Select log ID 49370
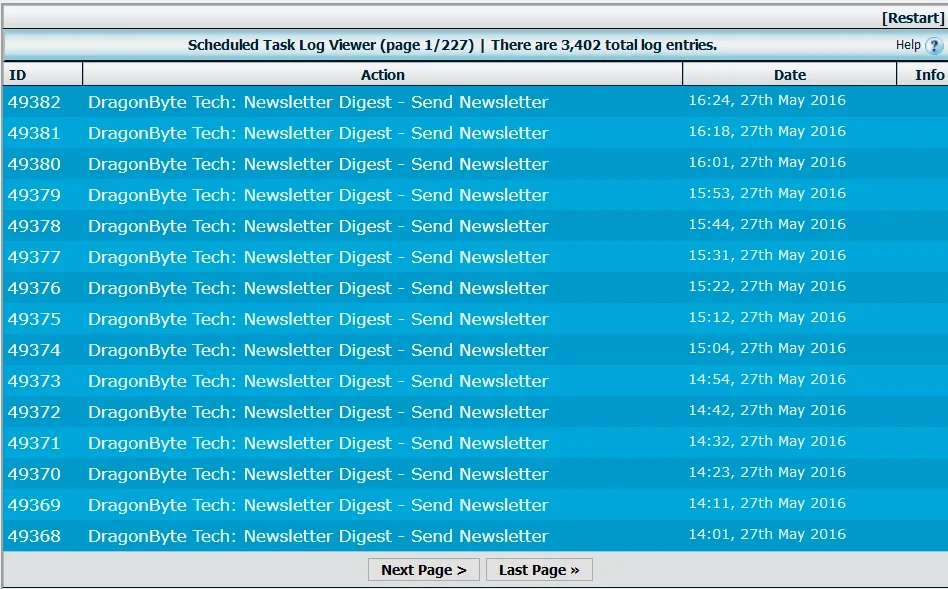The width and height of the screenshot is (948, 589). (x=34, y=473)
